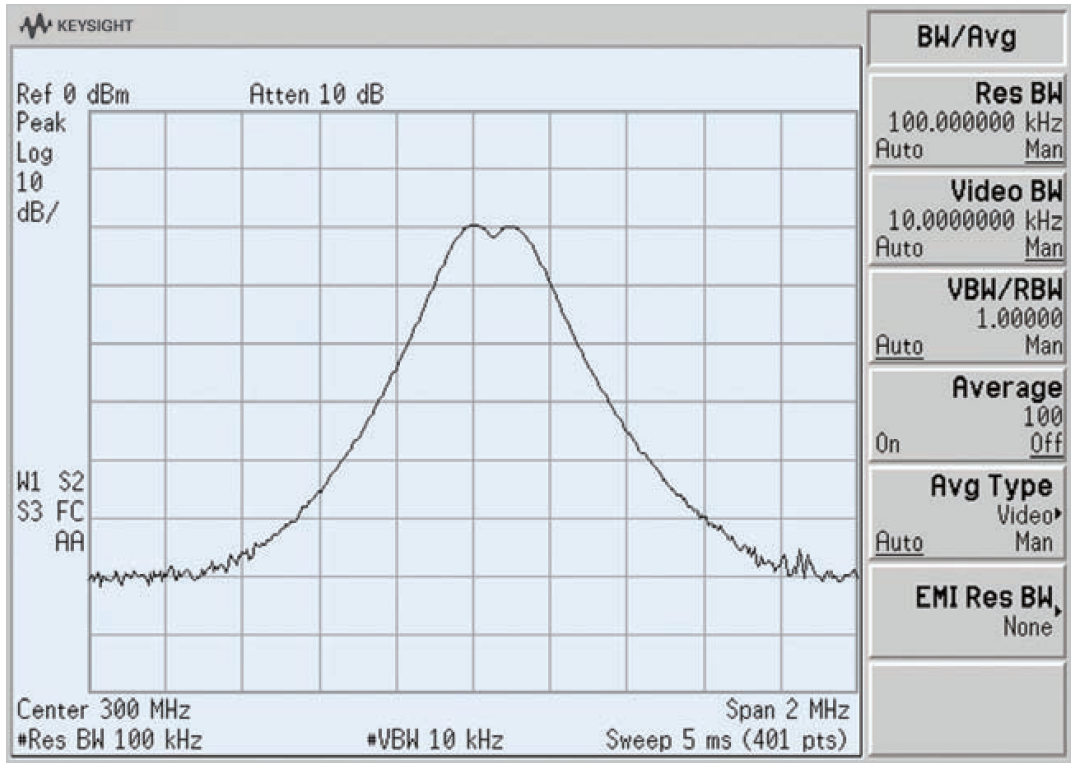Viewport: 1085px width, 768px height.
Task: Click the Ref 0 dBm annotation
Action: [73, 94]
